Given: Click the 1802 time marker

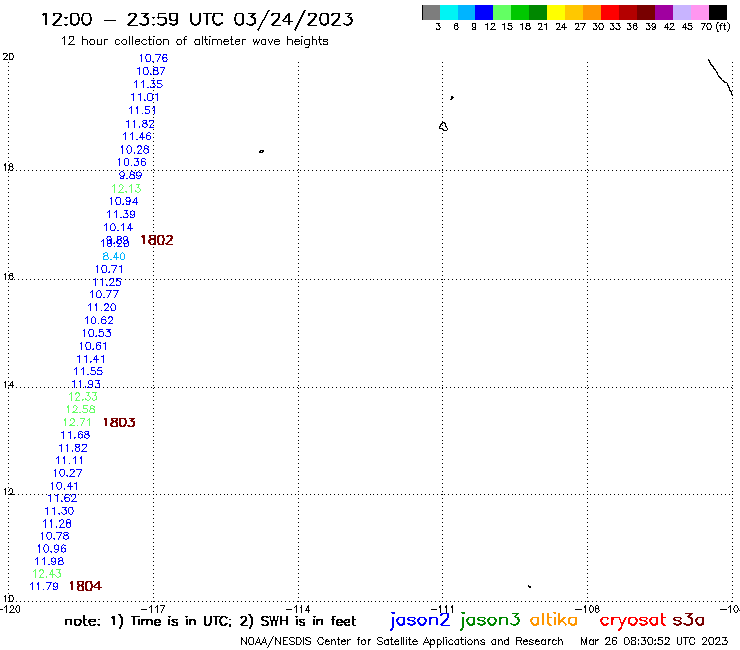Looking at the screenshot, I should point(157,240).
